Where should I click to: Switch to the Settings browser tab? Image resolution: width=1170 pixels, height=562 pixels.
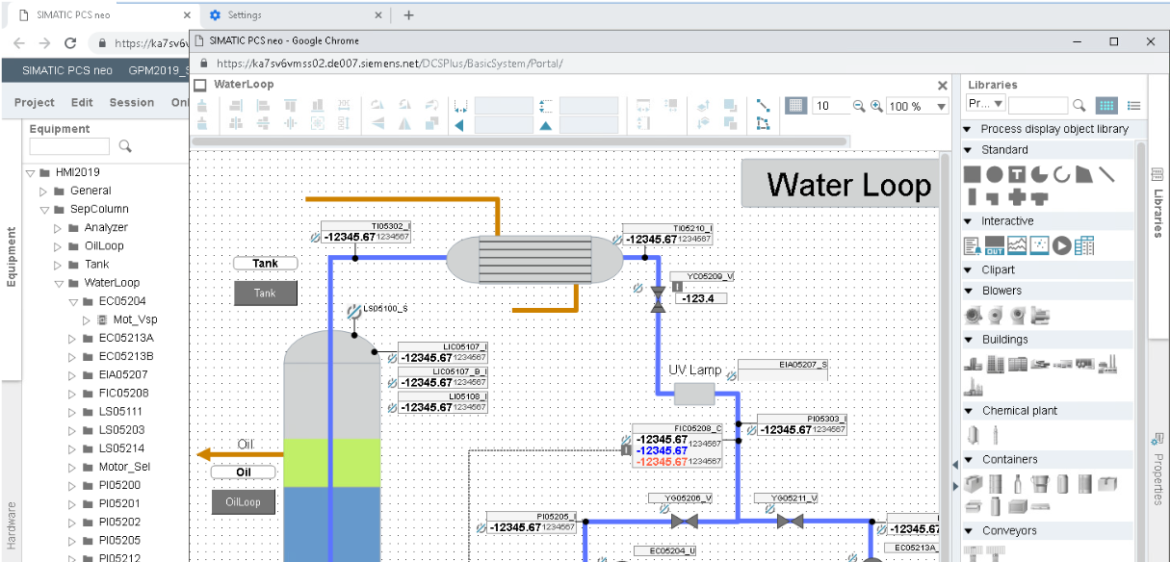[245, 15]
